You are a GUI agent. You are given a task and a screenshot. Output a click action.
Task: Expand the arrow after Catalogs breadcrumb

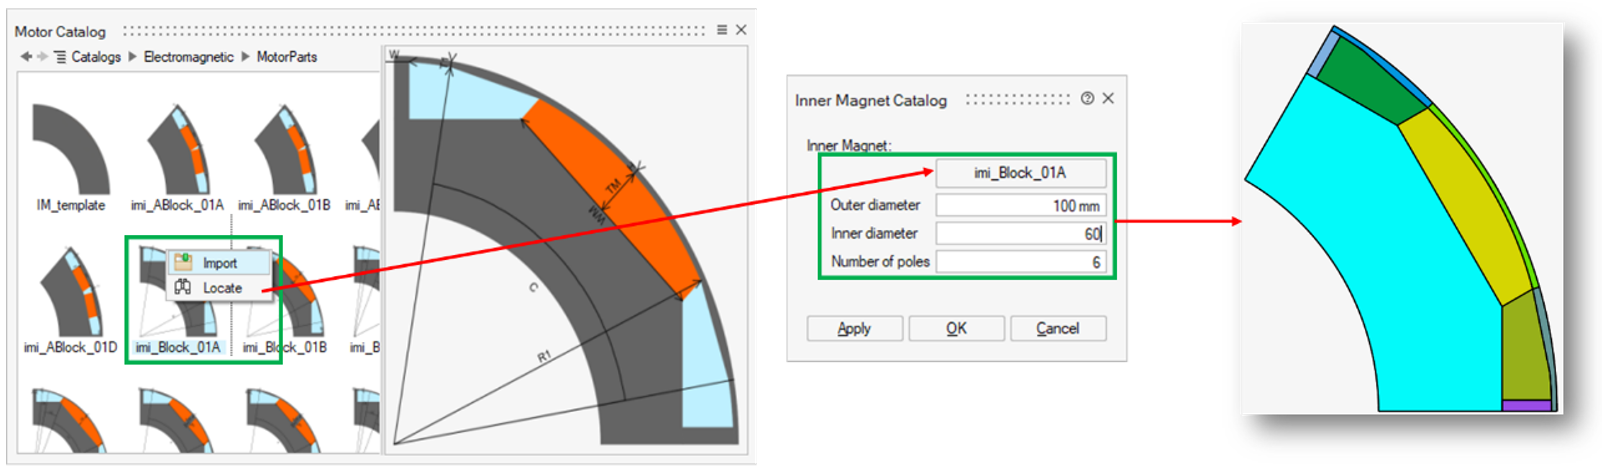[x=132, y=57]
